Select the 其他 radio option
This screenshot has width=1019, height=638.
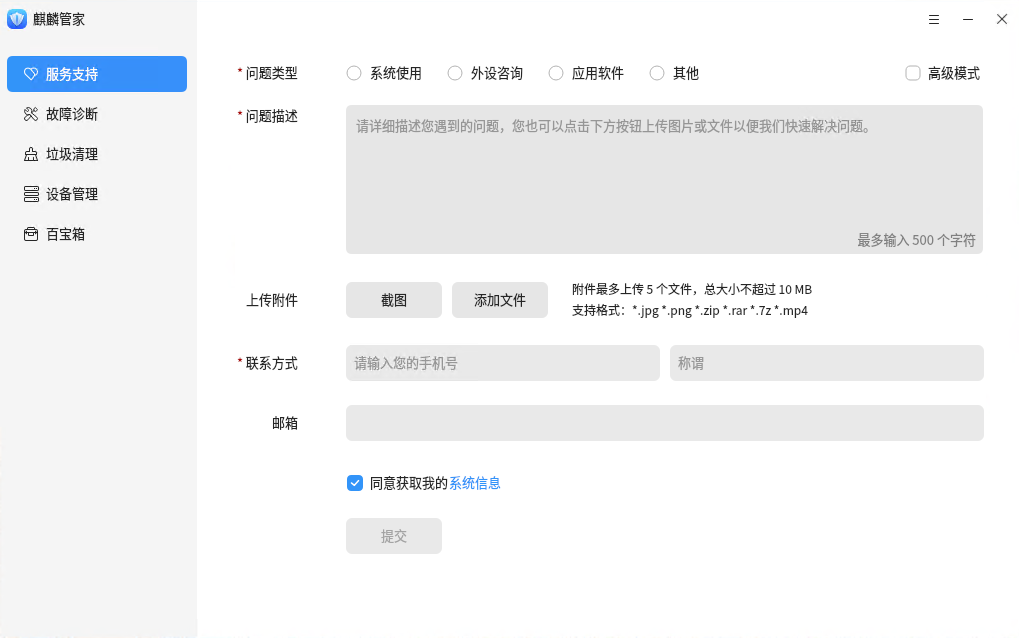[657, 73]
